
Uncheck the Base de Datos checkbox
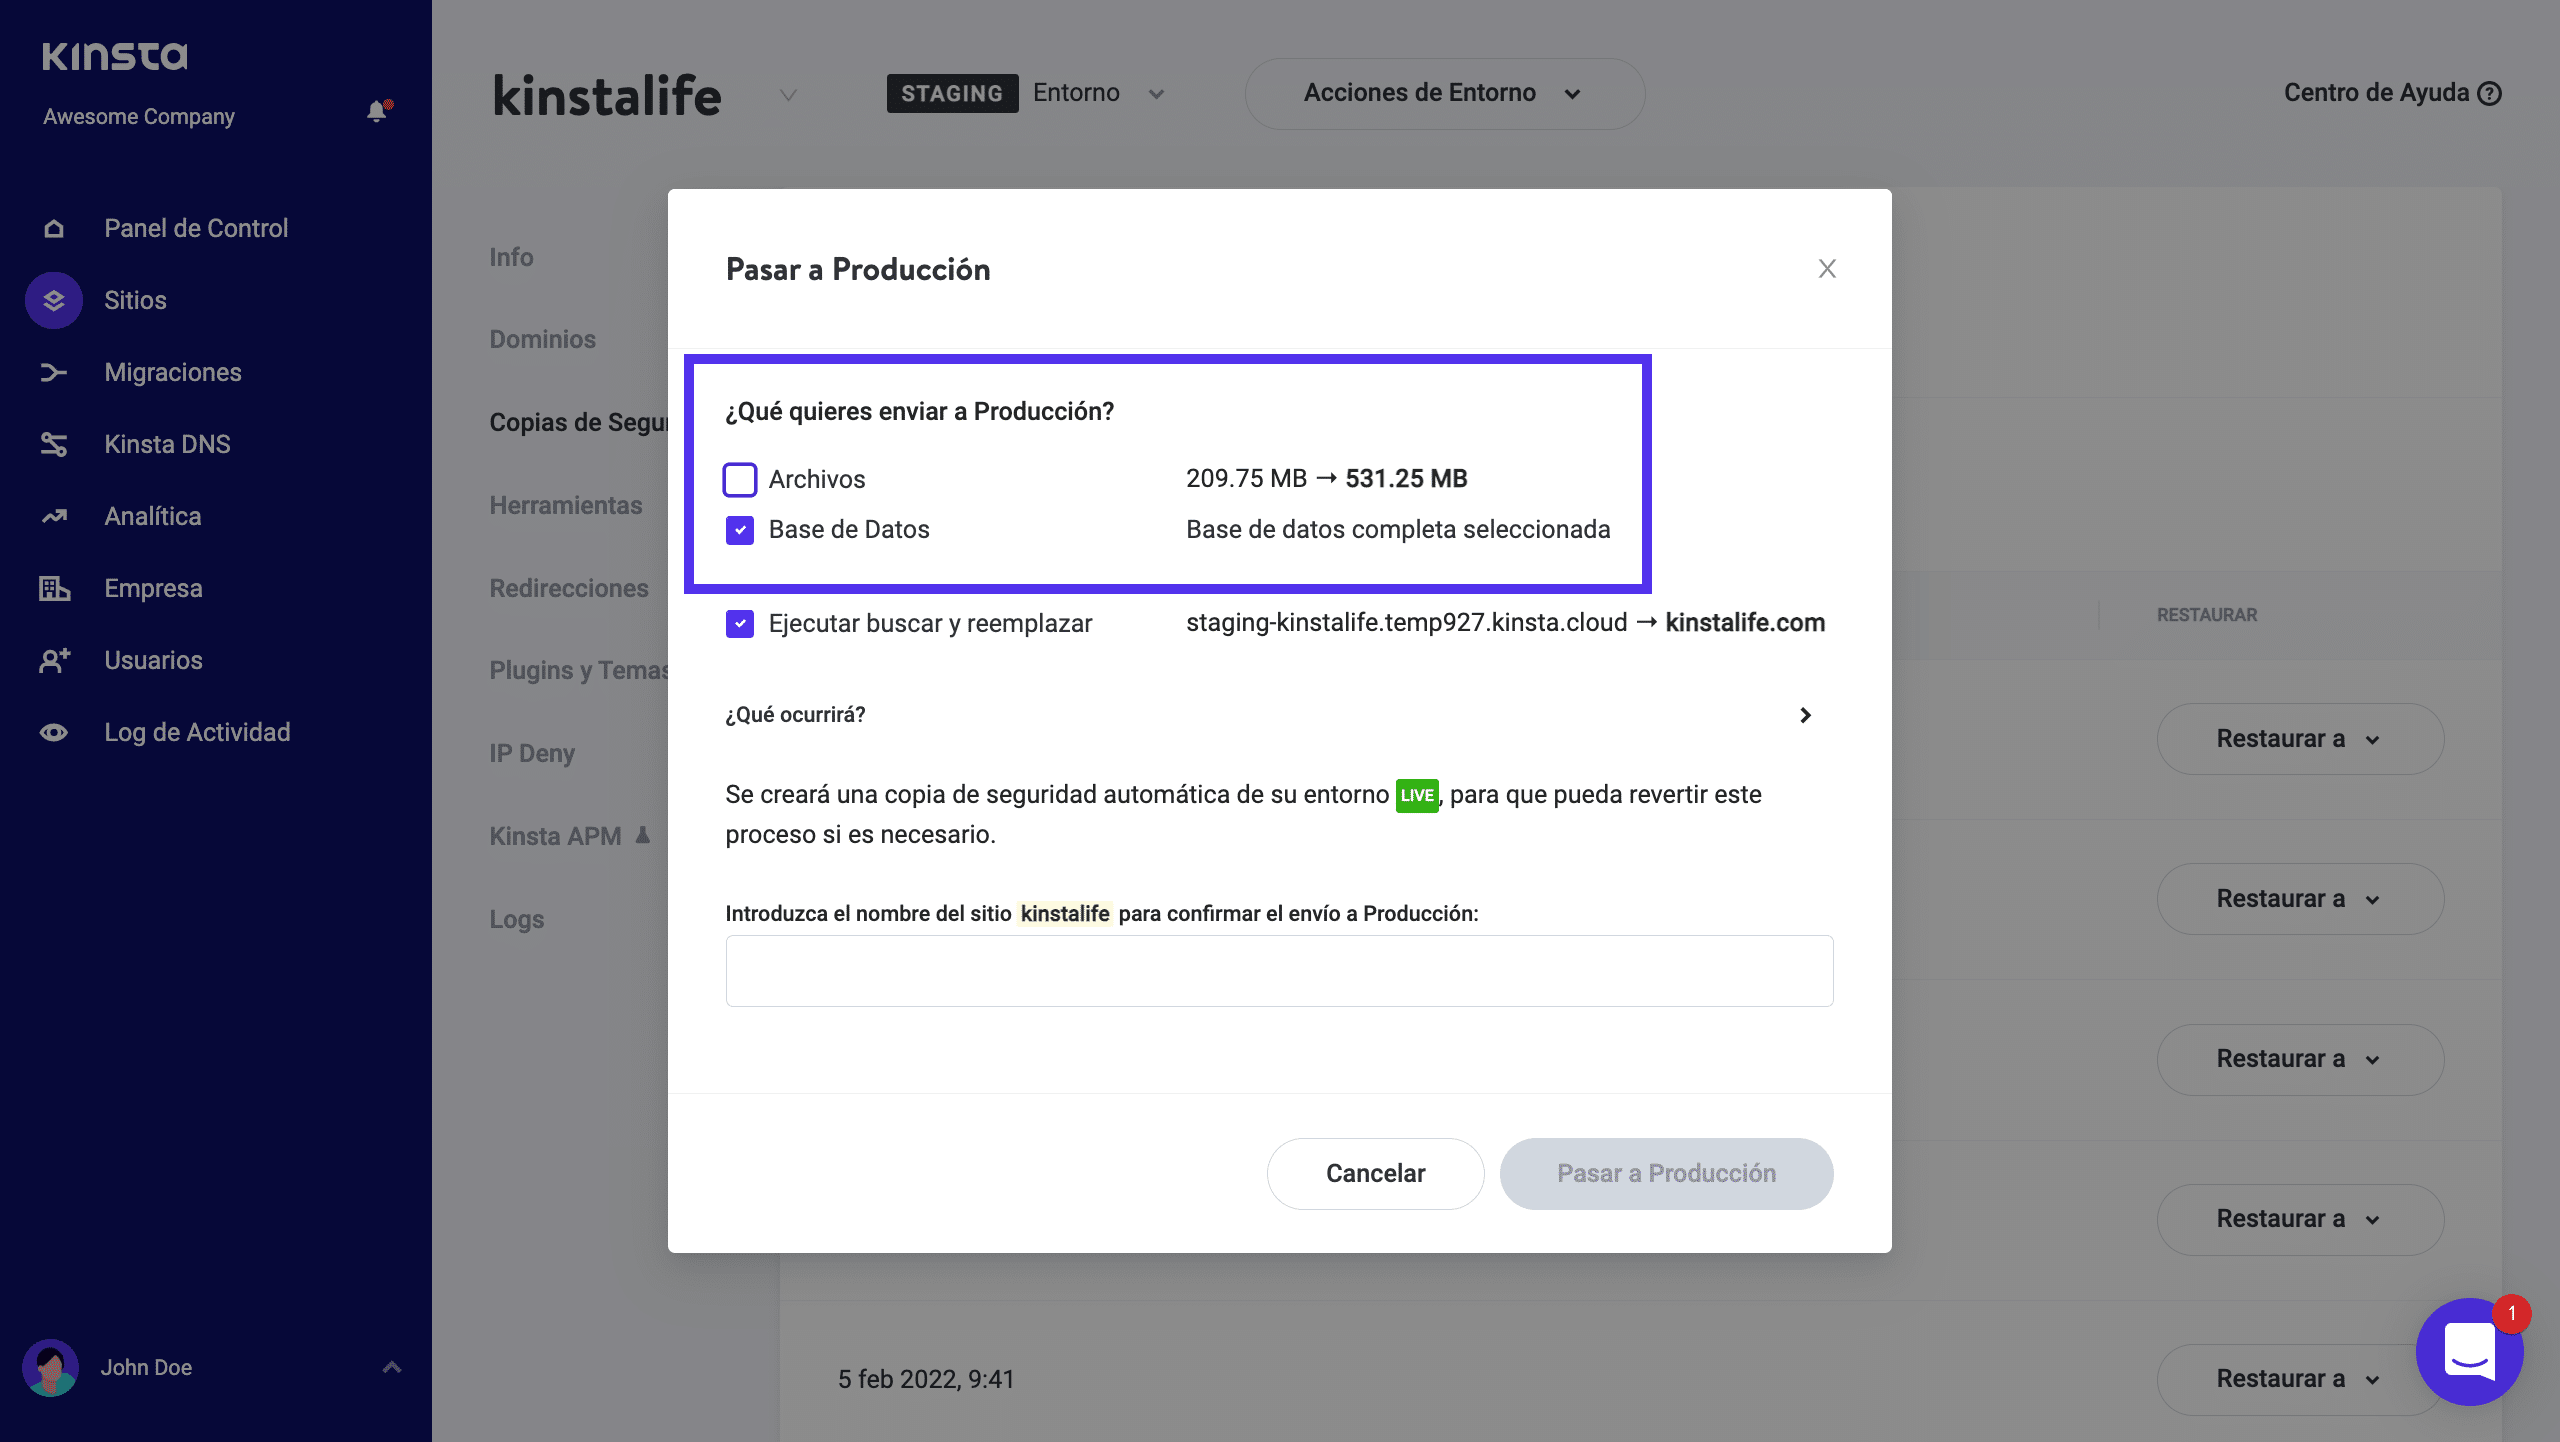click(x=740, y=530)
